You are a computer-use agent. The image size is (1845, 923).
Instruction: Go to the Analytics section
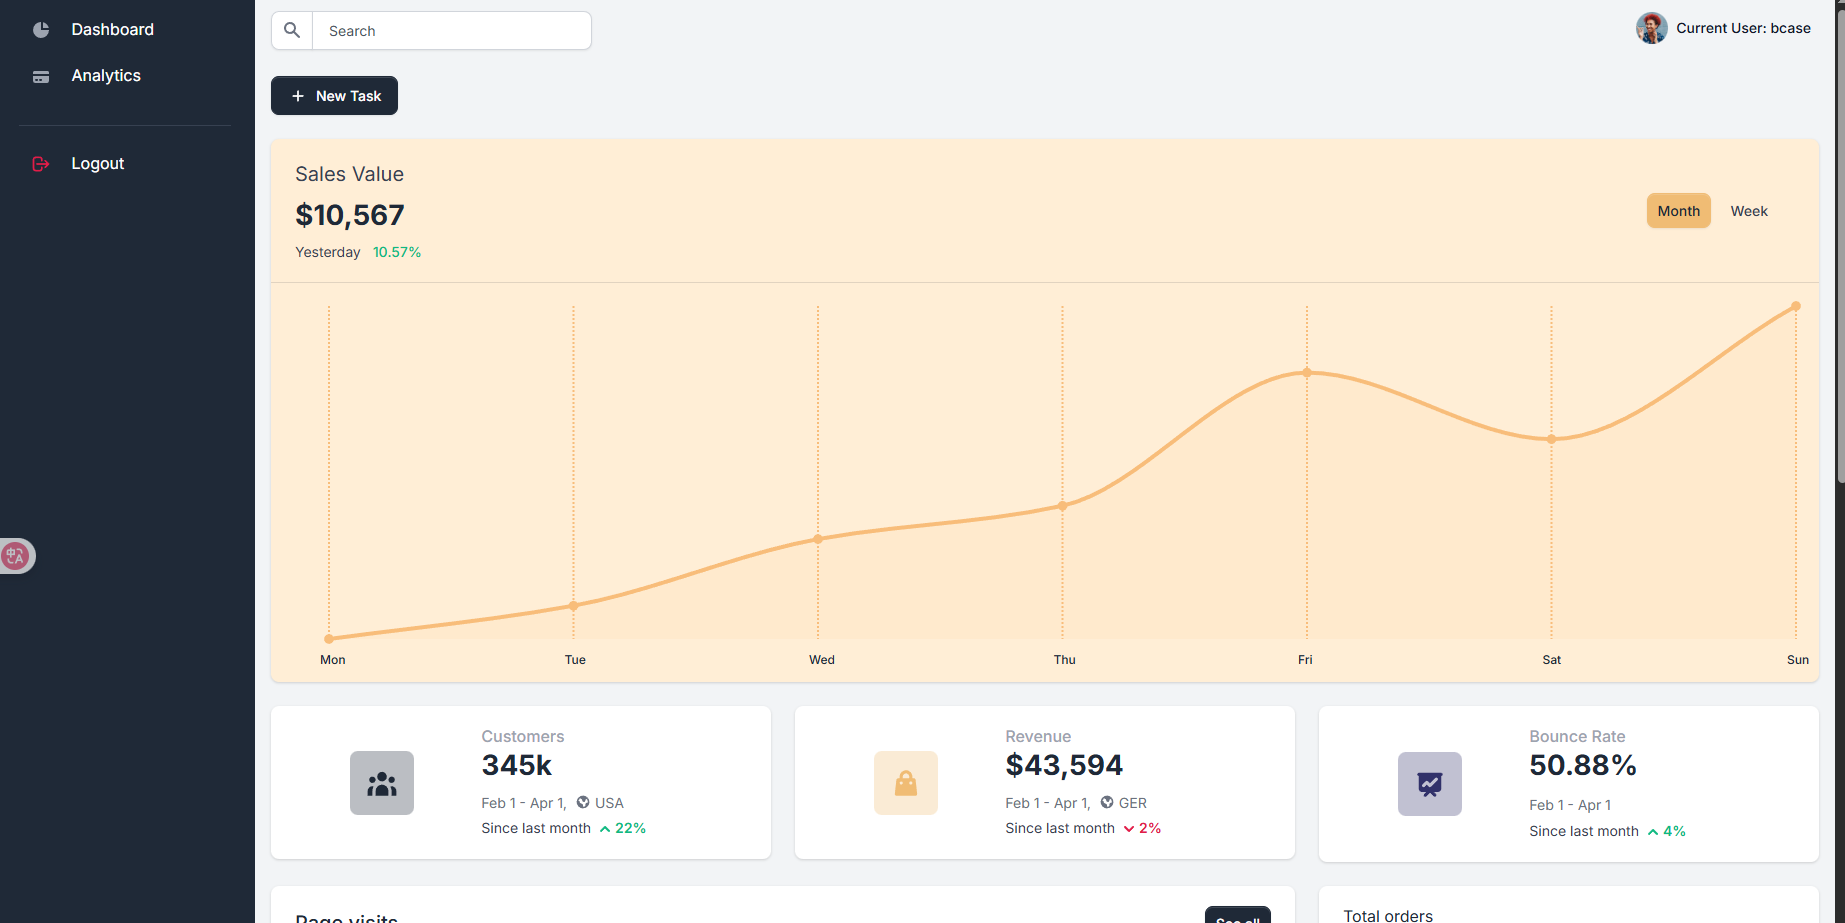click(x=106, y=76)
